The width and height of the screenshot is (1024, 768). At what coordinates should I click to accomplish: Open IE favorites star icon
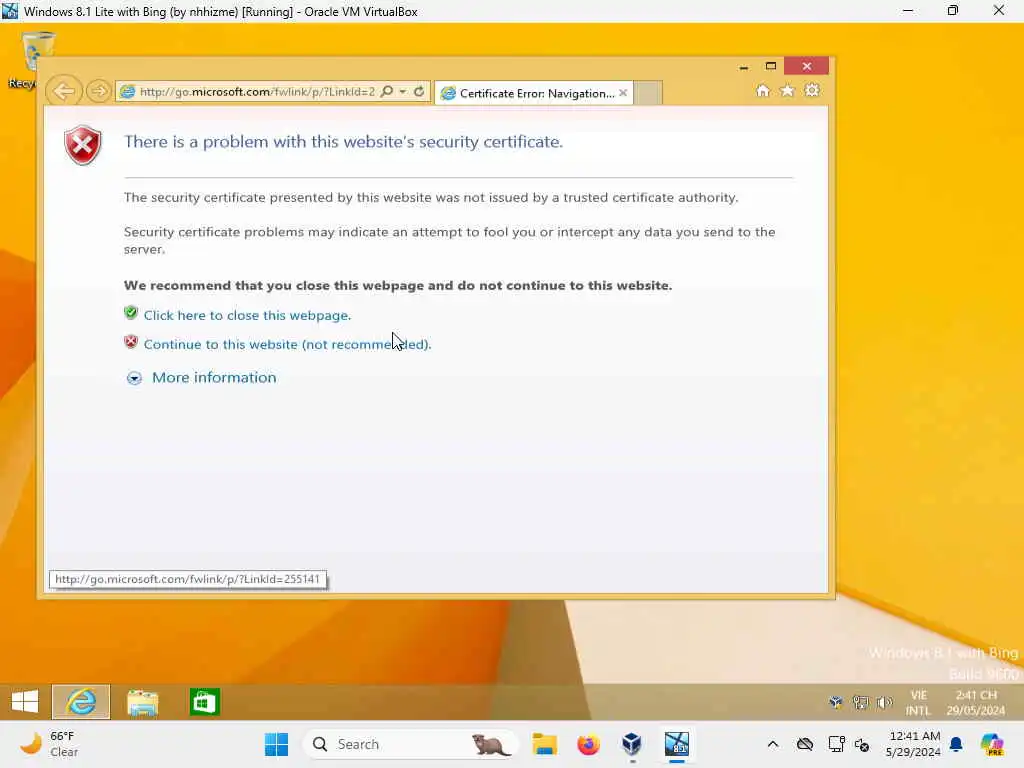pyautogui.click(x=788, y=91)
